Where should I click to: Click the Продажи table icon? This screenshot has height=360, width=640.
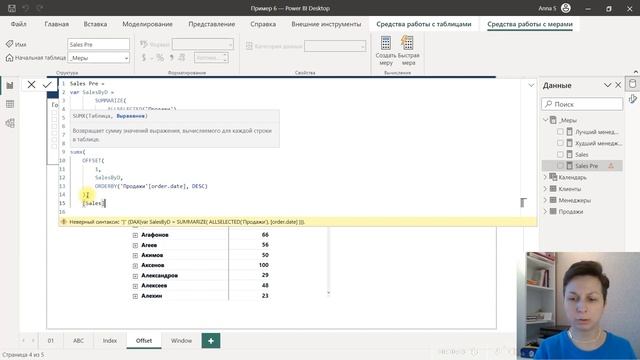pos(553,211)
